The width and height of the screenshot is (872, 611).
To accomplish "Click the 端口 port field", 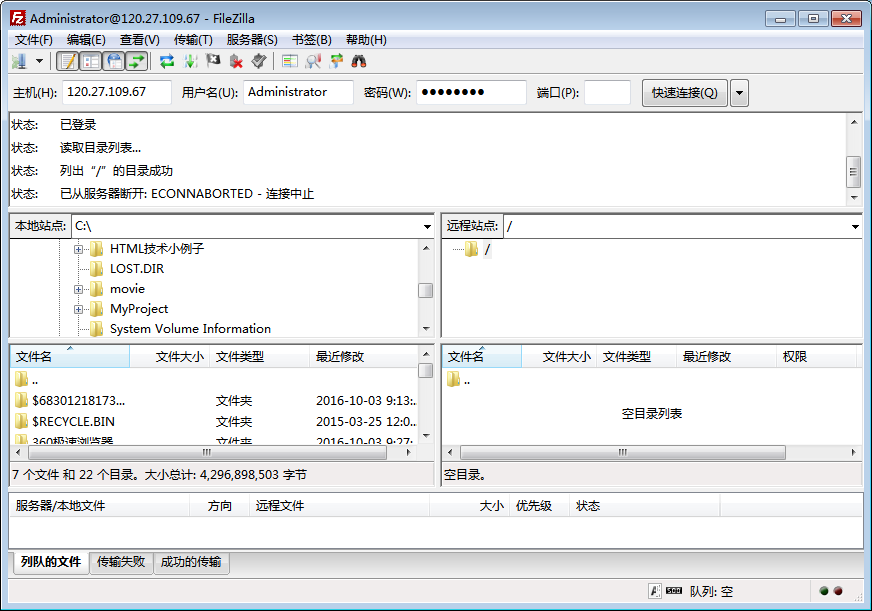I will (x=607, y=92).
